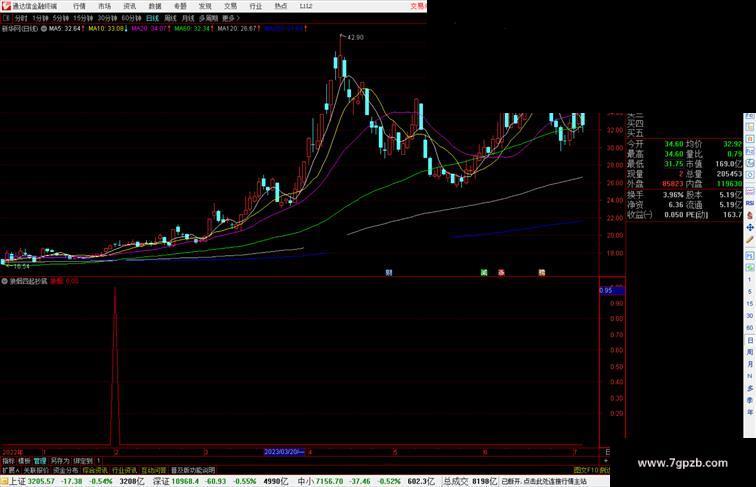Click the blue 0.95 axis value marker
This screenshot has height=487, width=756.
coord(612,291)
